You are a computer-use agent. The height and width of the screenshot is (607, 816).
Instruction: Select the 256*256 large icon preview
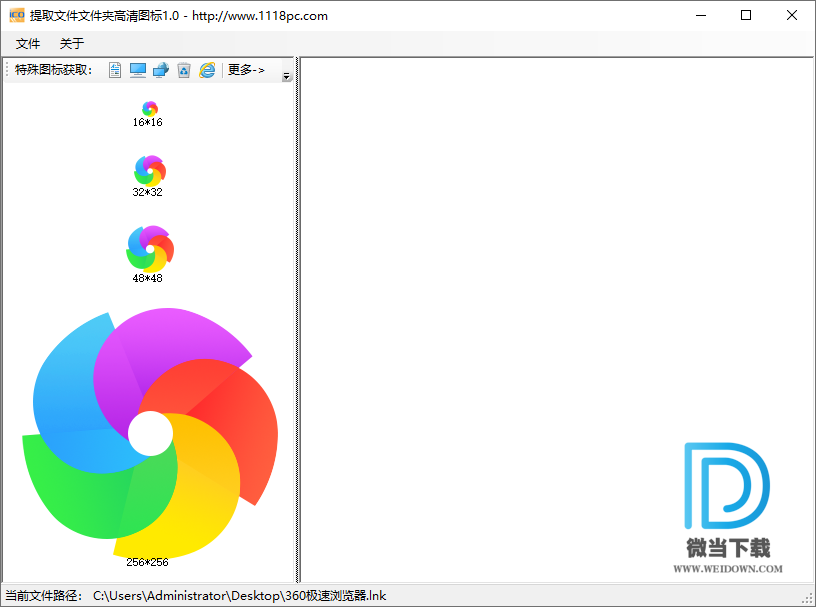pos(150,433)
